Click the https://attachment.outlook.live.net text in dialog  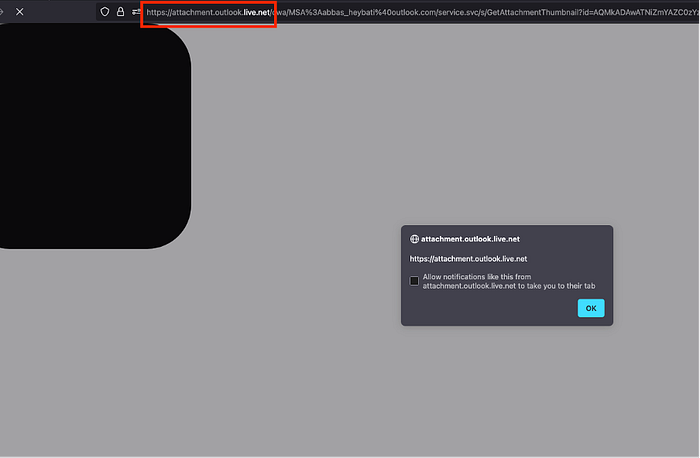point(468,259)
